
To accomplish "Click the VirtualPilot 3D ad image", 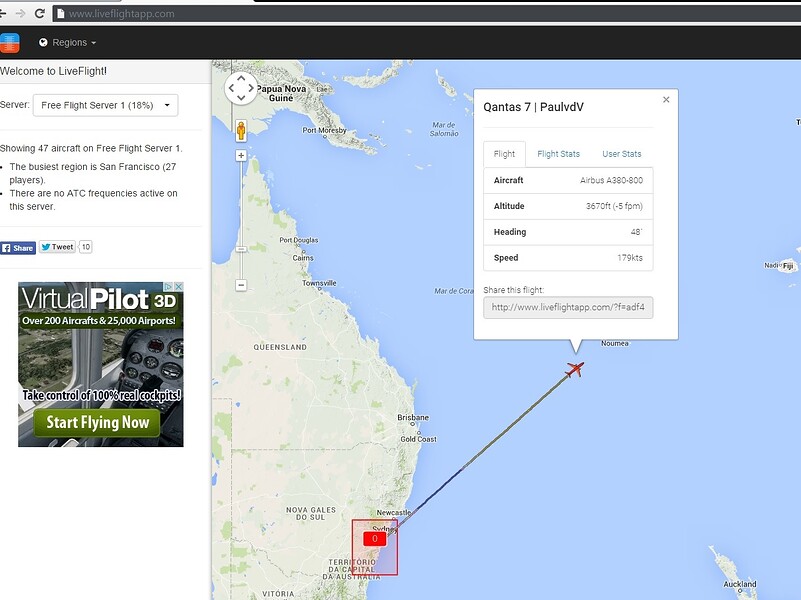I will 101,365.
